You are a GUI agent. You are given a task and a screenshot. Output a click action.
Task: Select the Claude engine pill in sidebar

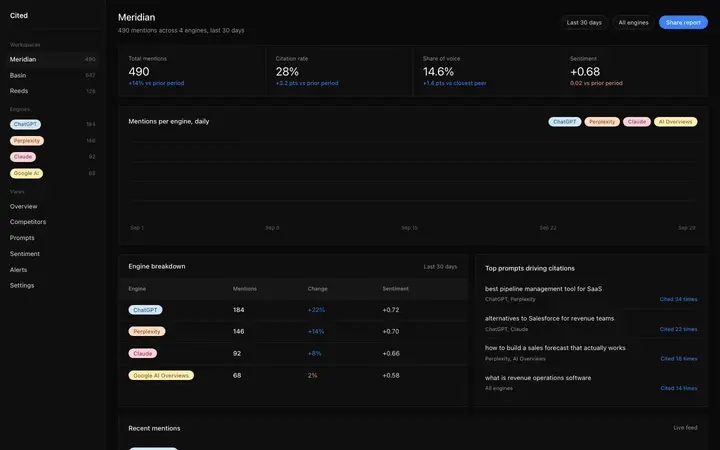pos(23,157)
